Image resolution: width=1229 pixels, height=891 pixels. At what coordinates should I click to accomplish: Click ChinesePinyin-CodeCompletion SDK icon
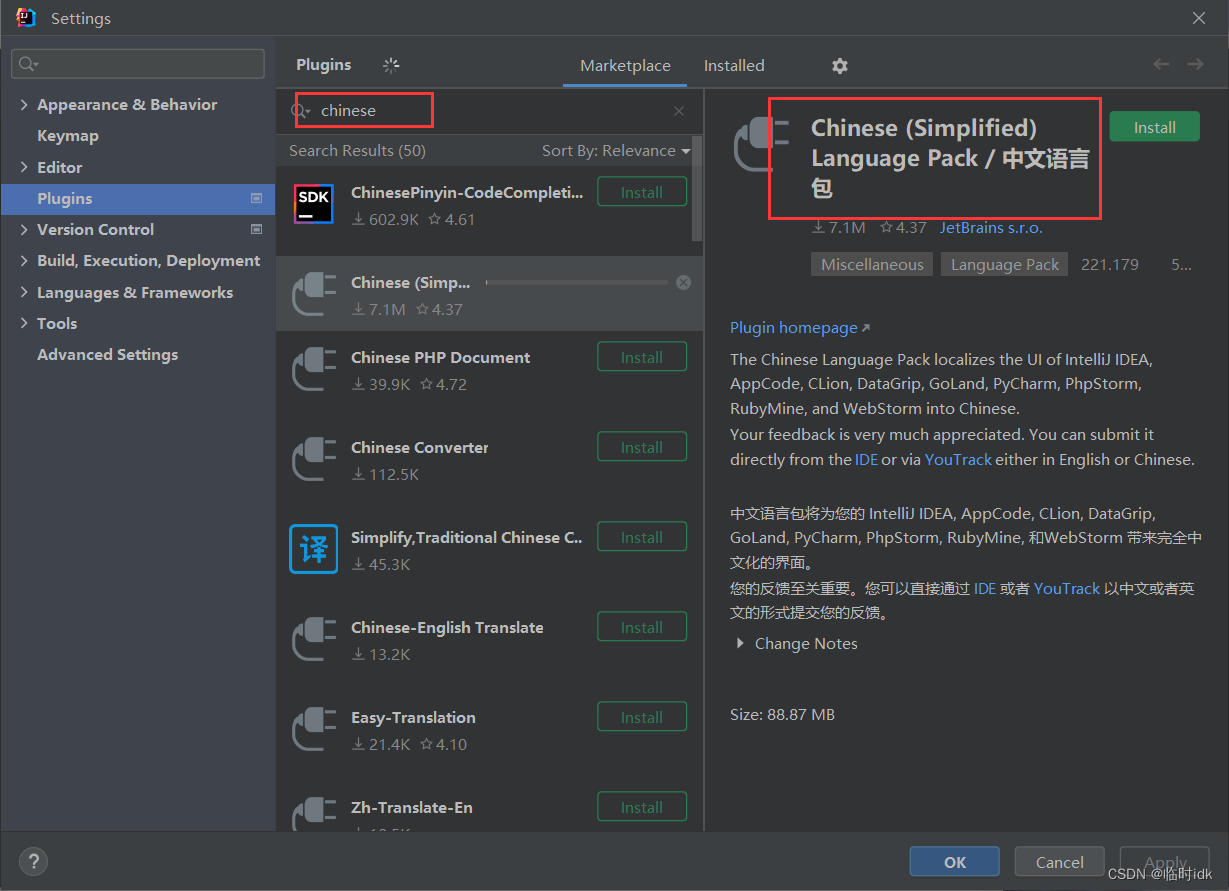pyautogui.click(x=313, y=204)
